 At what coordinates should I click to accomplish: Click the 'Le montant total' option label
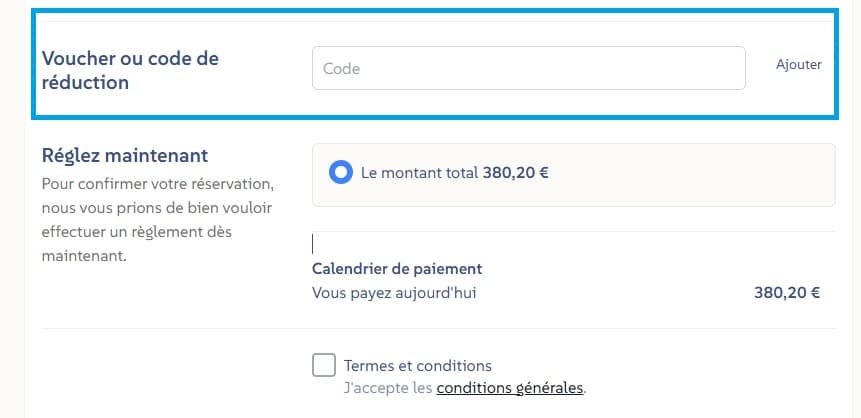coord(419,172)
